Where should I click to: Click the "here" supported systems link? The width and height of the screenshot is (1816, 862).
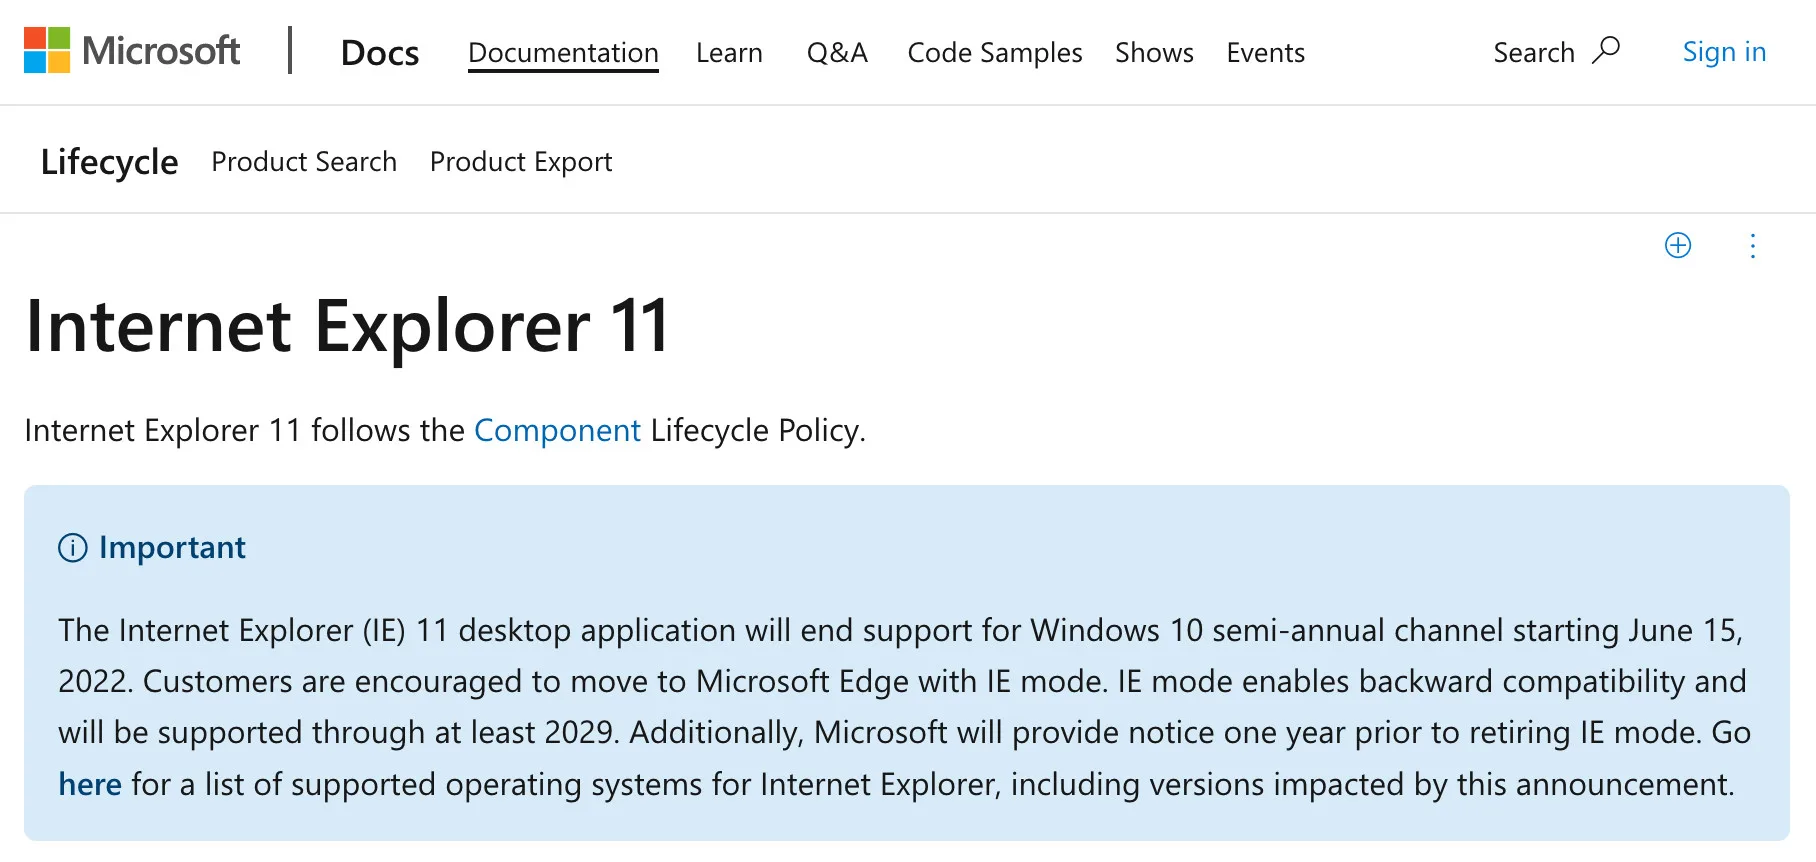click(x=90, y=784)
